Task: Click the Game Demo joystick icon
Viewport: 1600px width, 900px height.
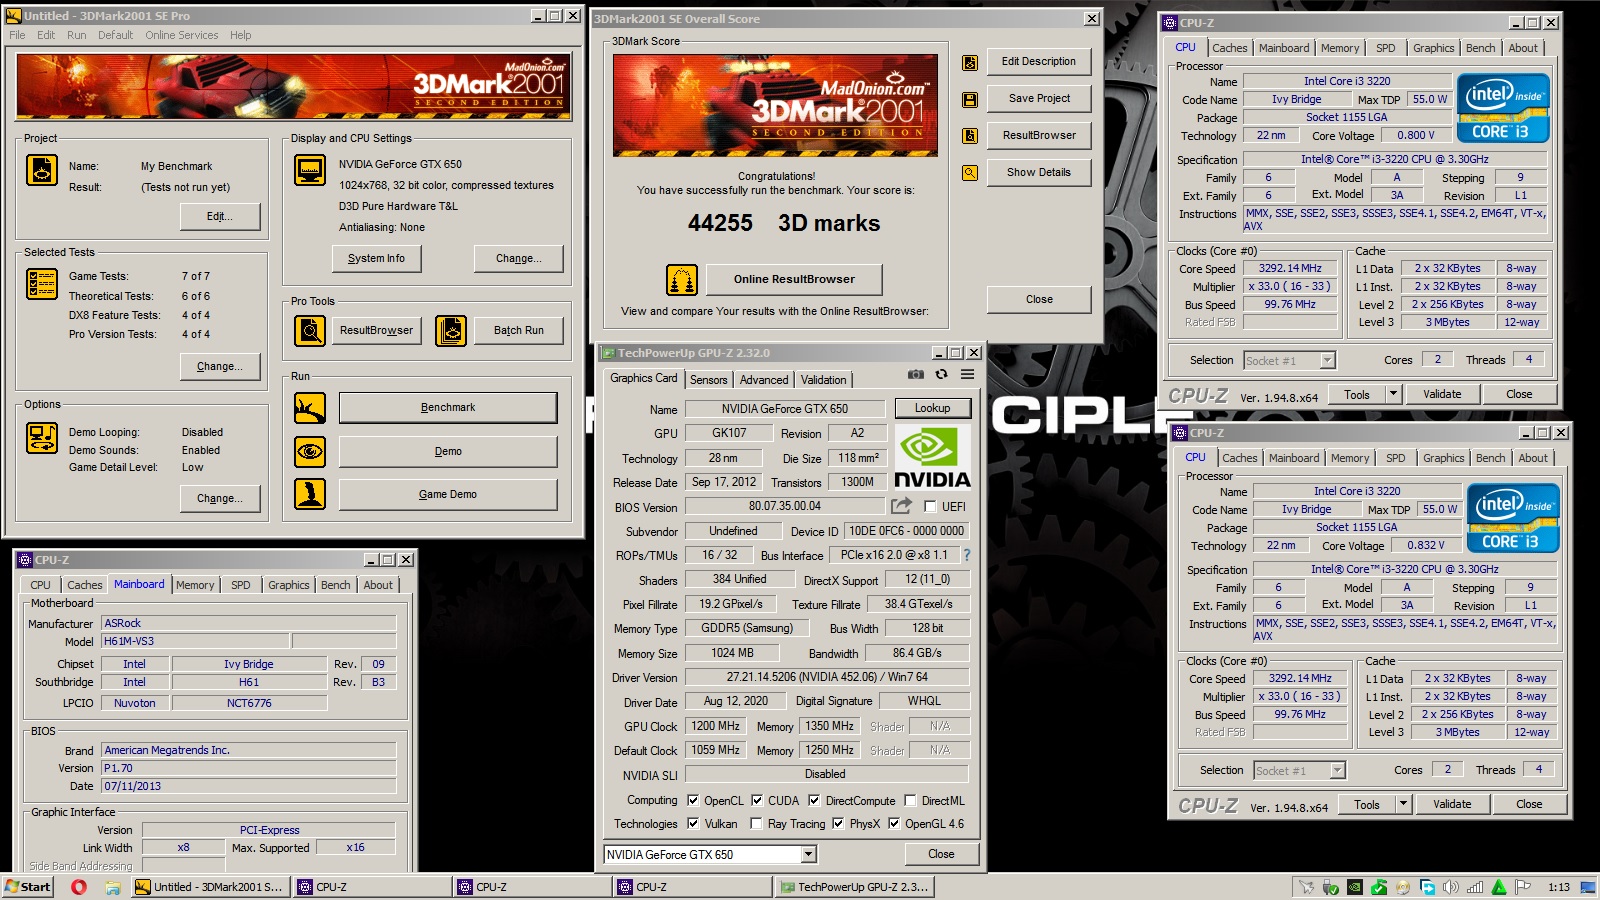Action: point(310,494)
